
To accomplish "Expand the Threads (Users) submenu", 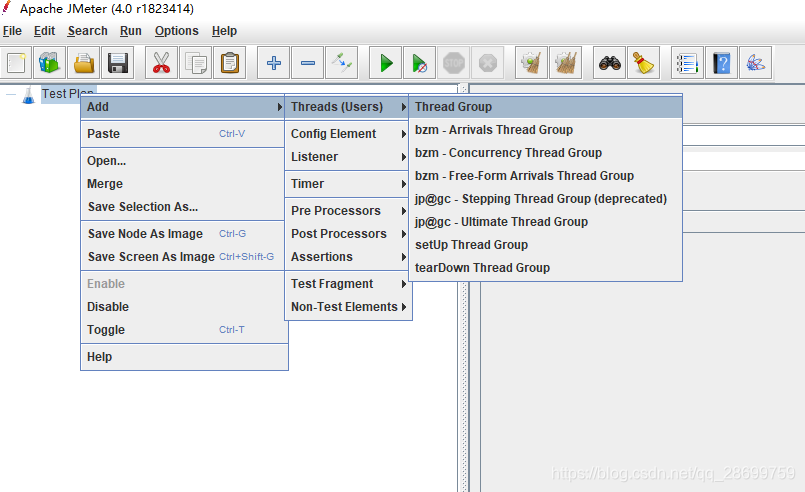I will pos(347,107).
